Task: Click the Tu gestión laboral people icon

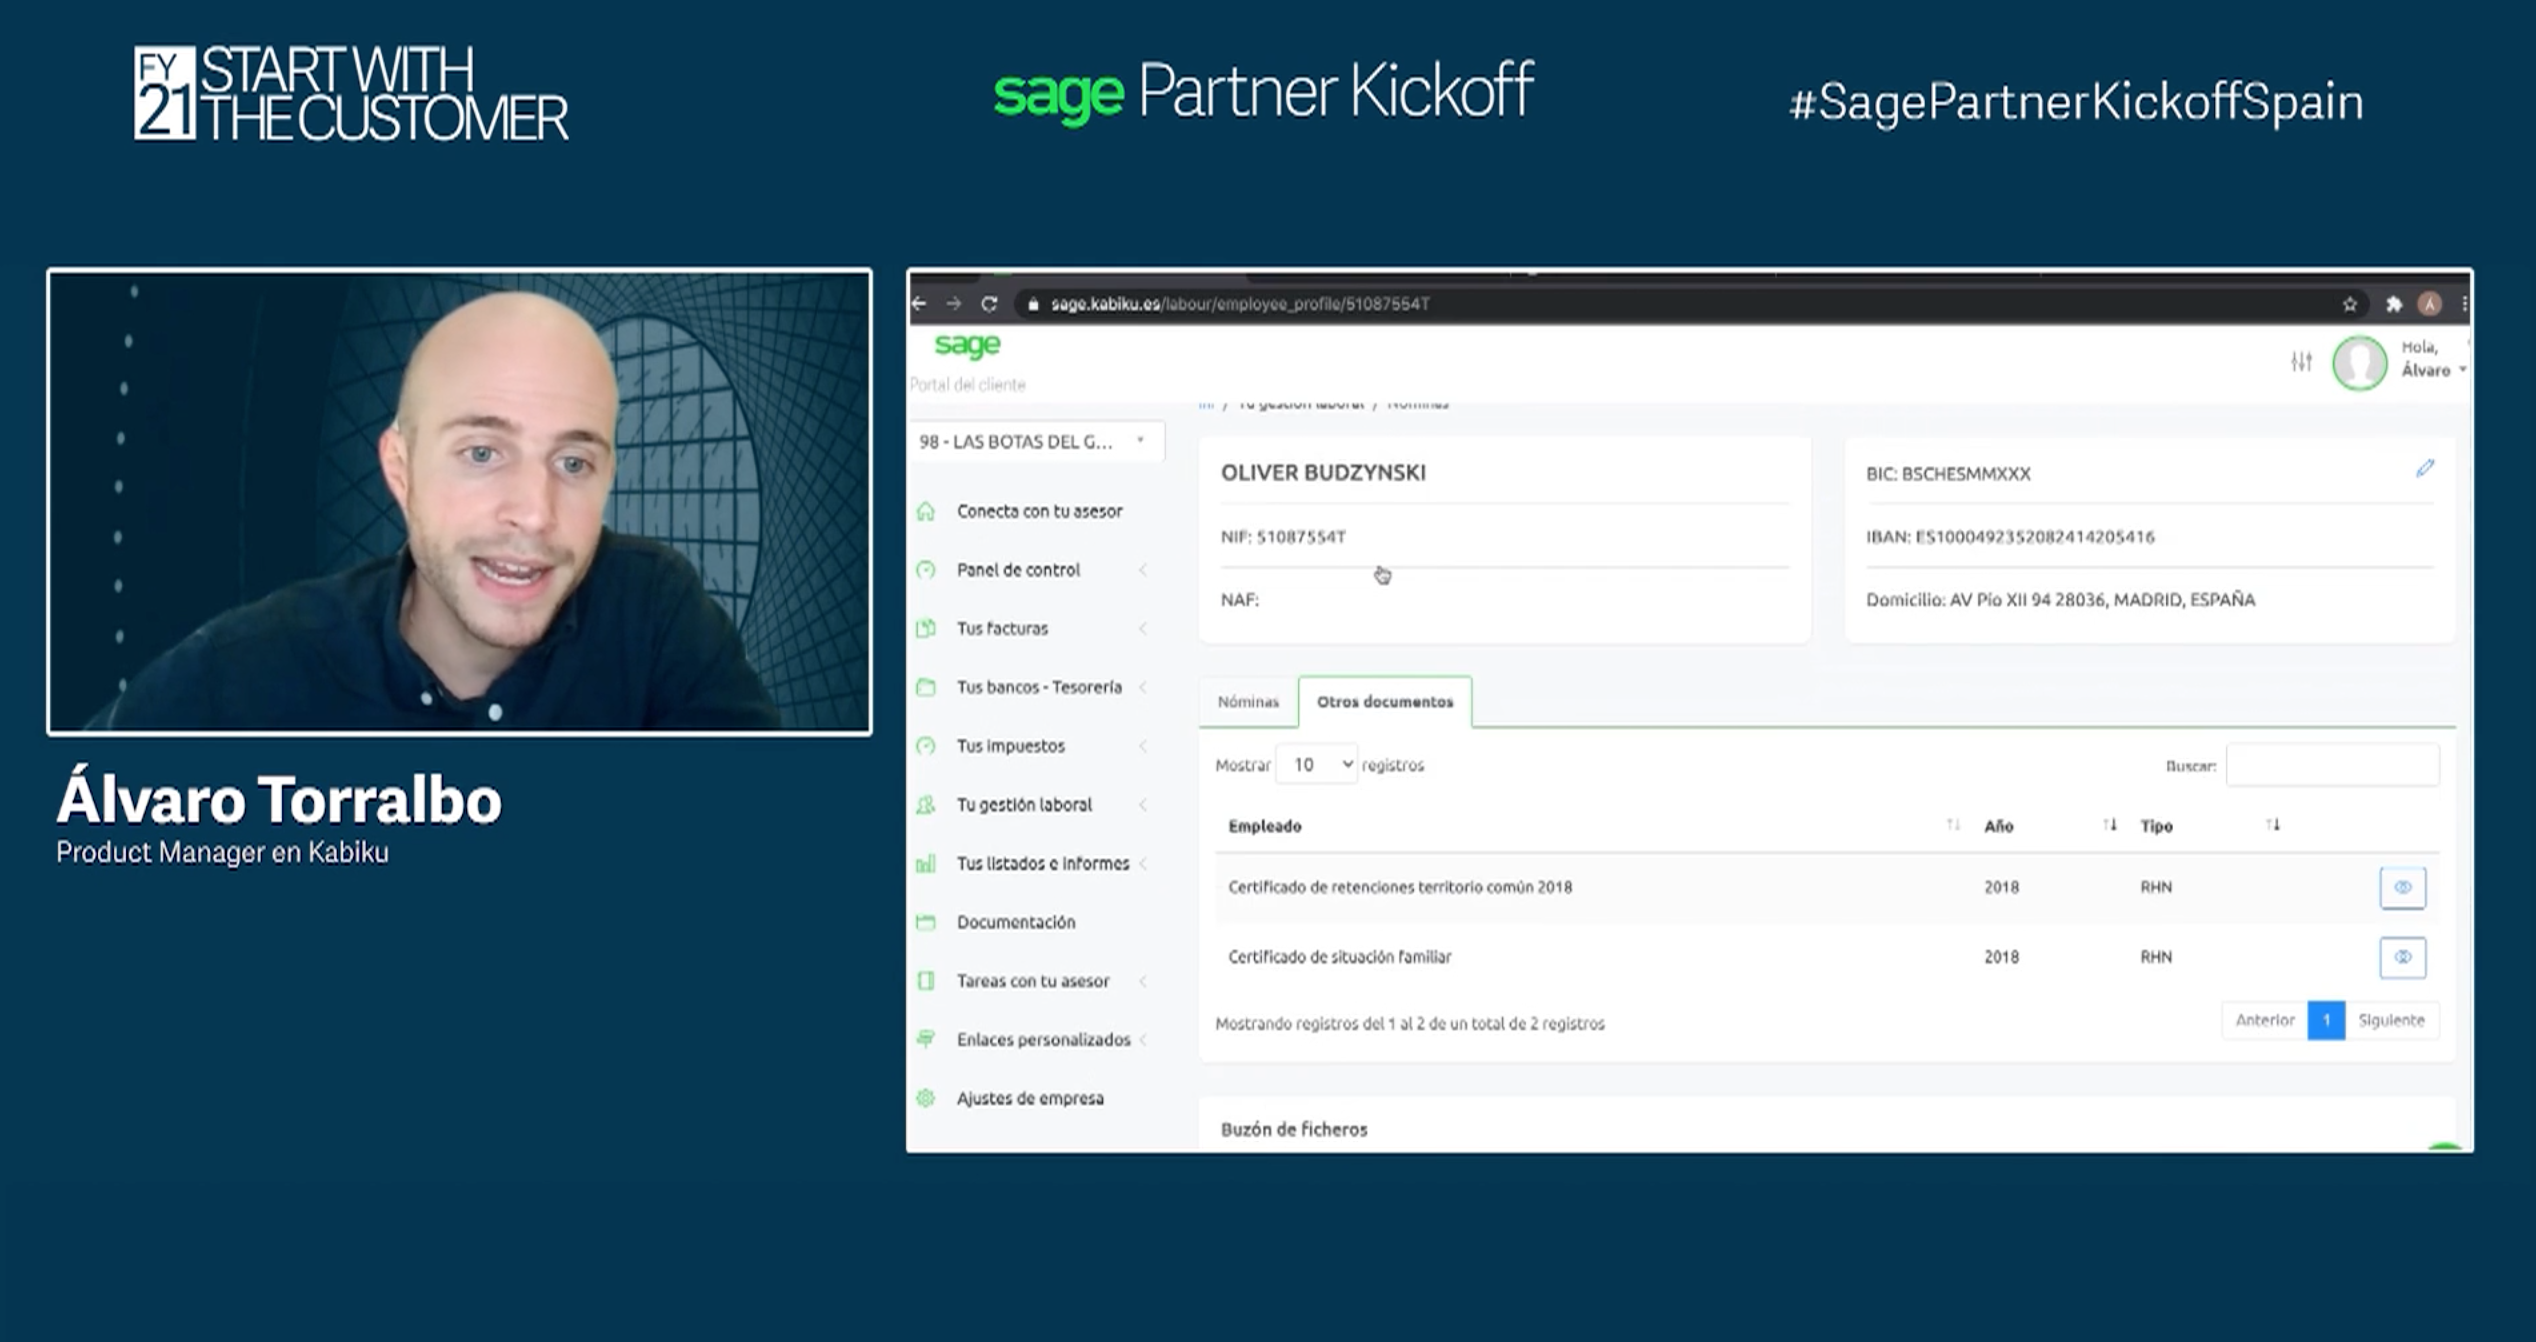Action: click(x=926, y=805)
